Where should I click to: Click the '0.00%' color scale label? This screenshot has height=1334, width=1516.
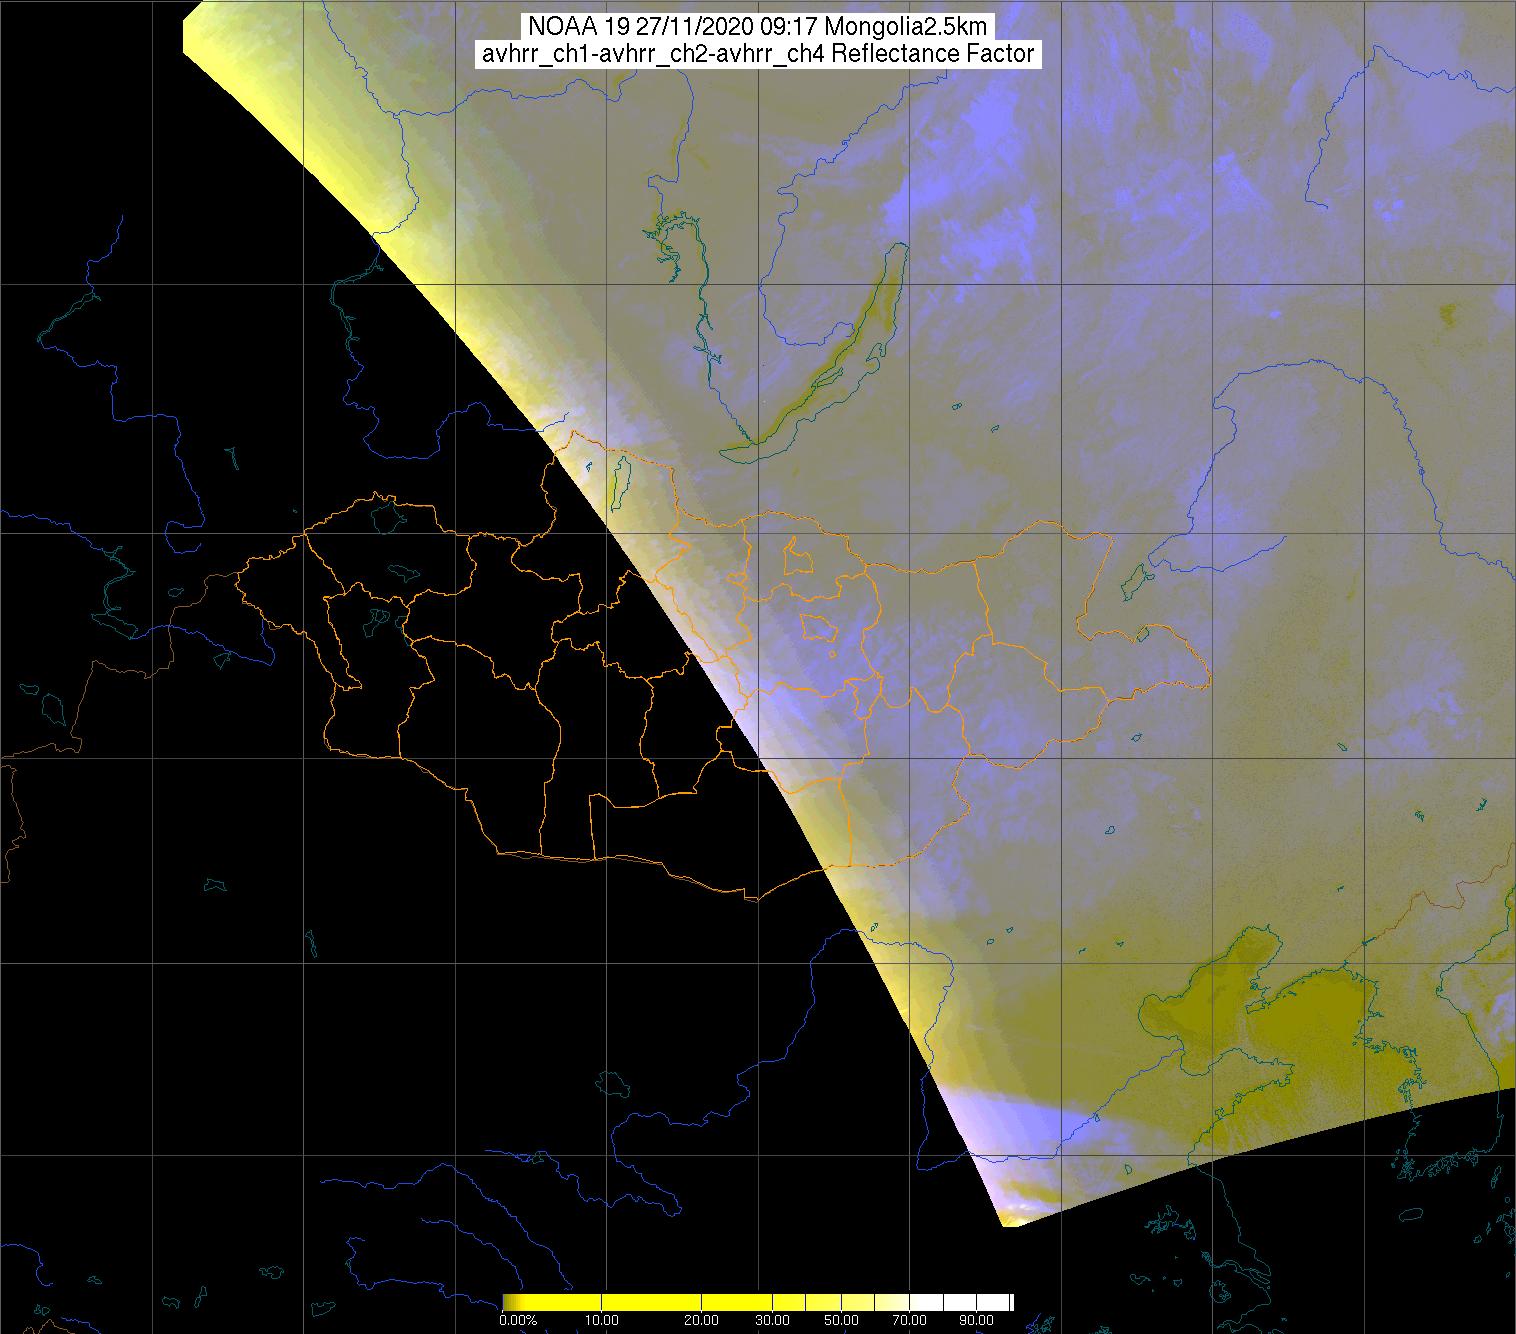pos(518,1322)
